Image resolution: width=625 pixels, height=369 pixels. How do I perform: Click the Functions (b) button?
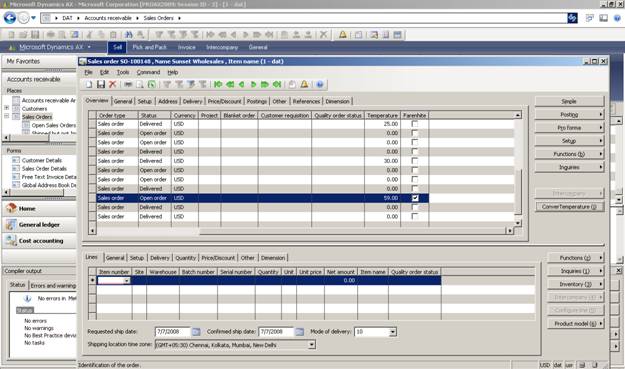click(569, 154)
